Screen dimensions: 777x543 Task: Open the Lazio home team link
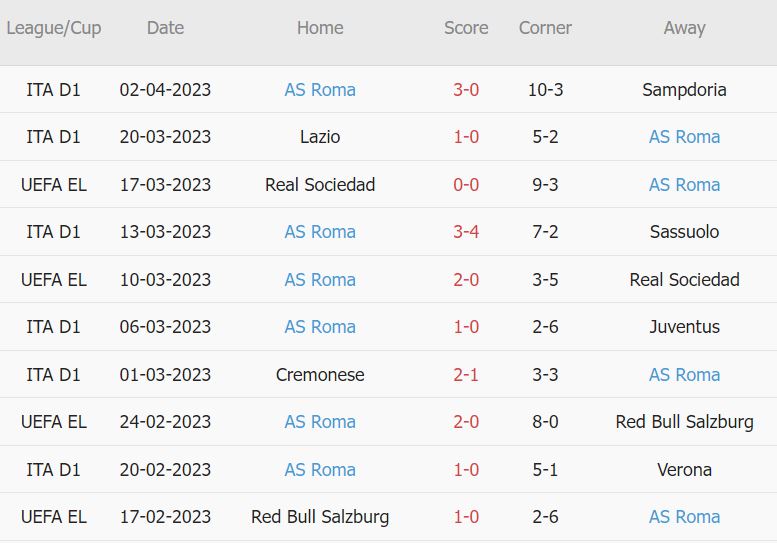point(320,137)
